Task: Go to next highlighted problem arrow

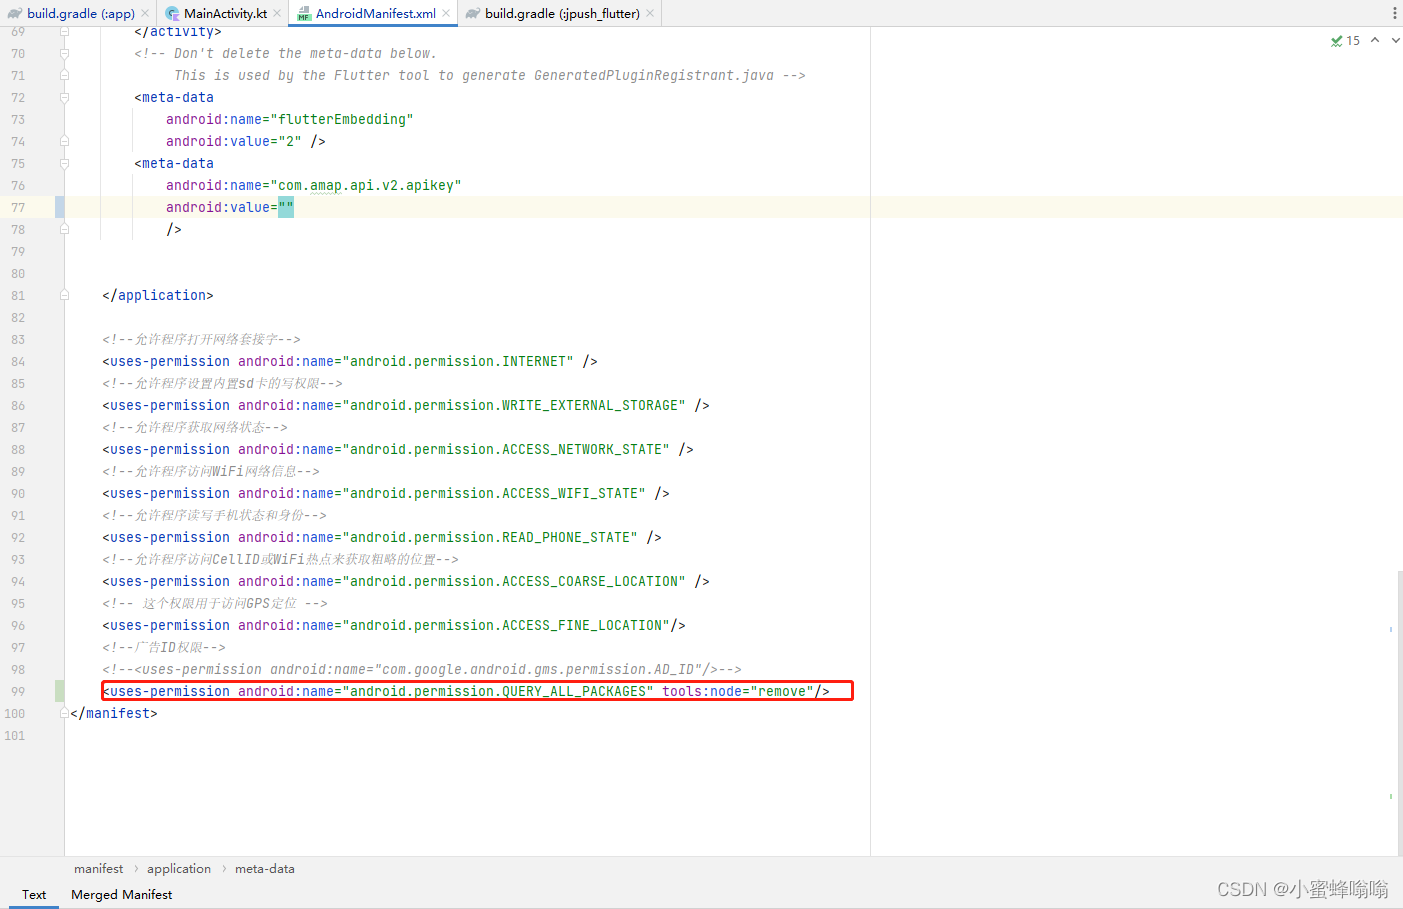Action: pyautogui.click(x=1396, y=40)
